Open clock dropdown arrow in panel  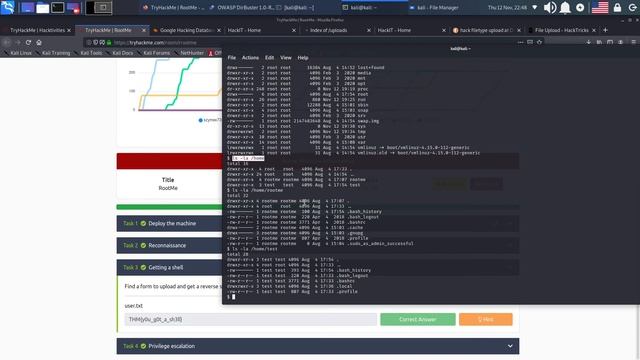click(x=535, y=7)
